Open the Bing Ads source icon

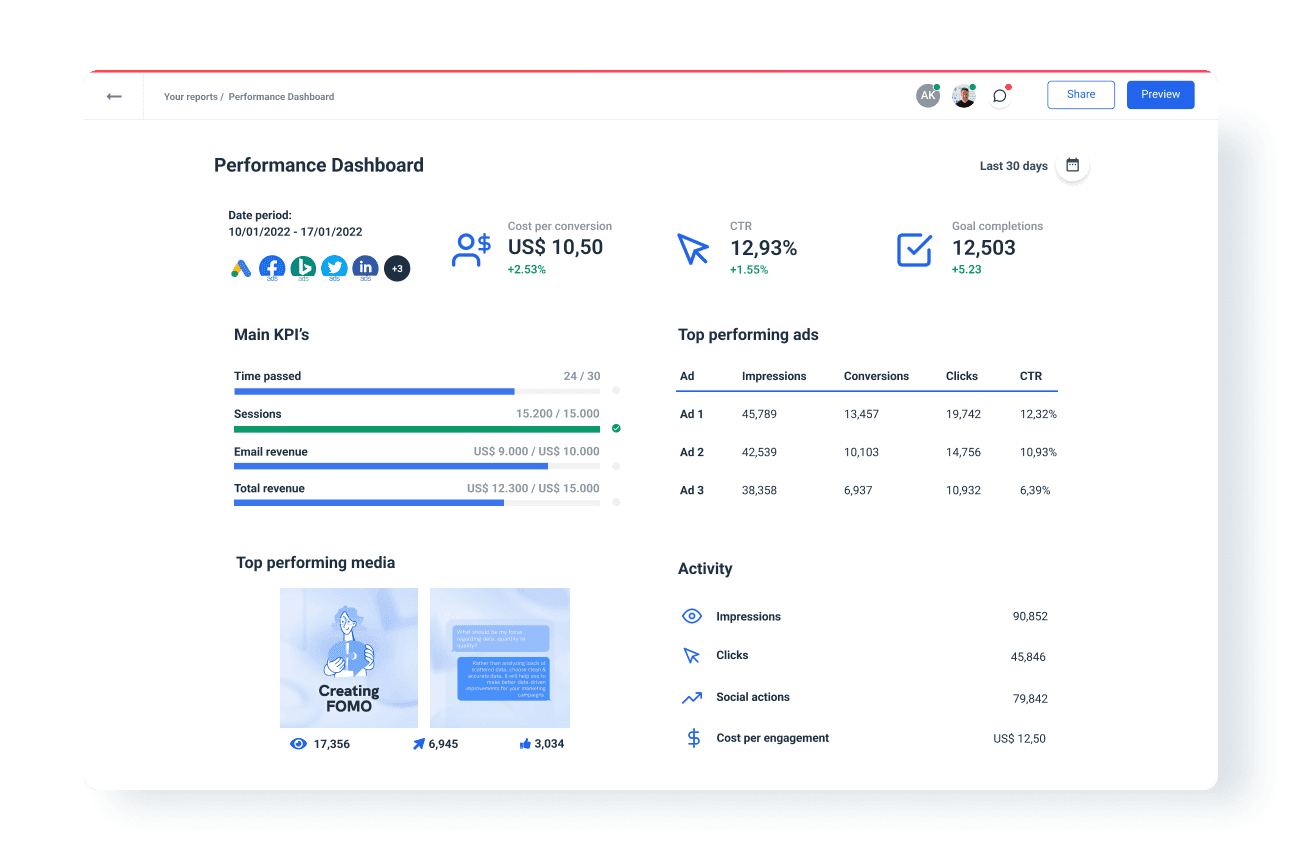click(303, 267)
